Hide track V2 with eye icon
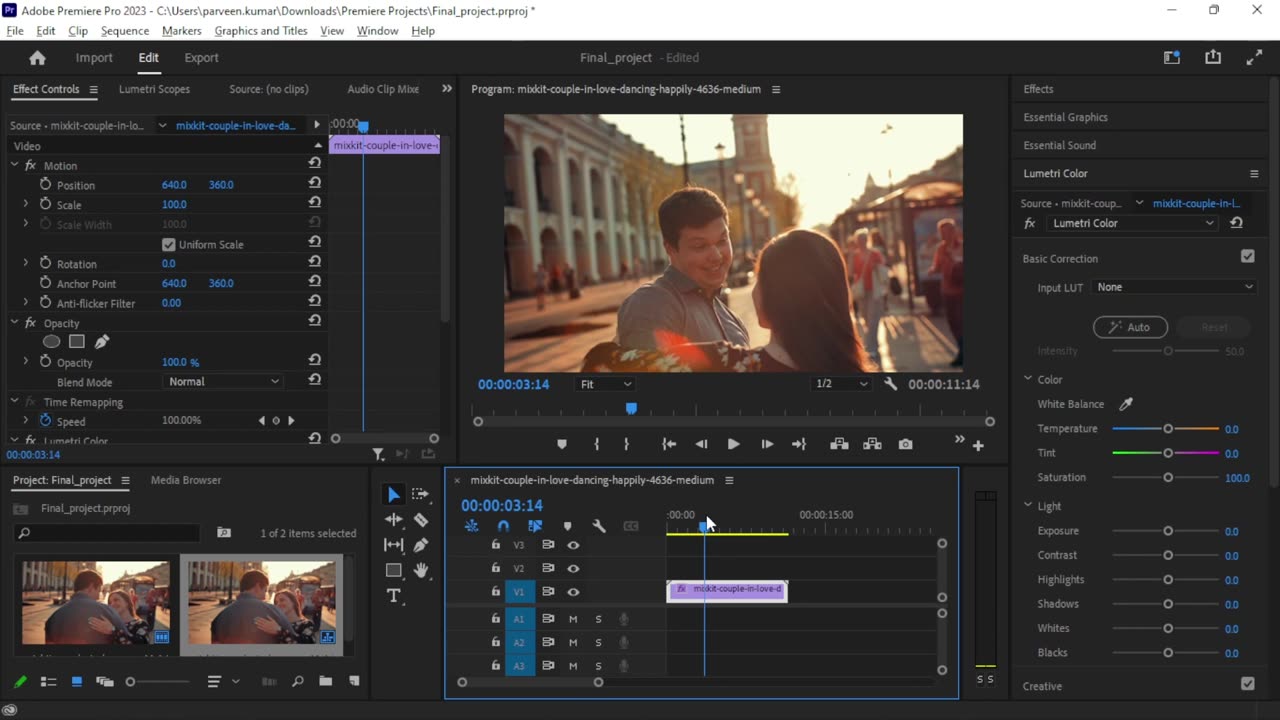1280x720 pixels. pyautogui.click(x=573, y=568)
